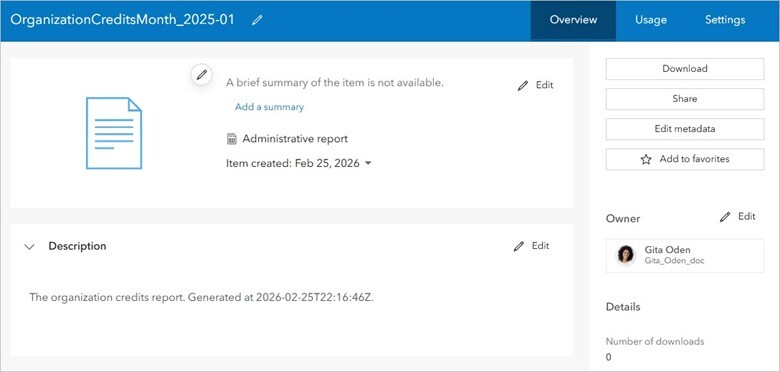Click the thumbnail edit pencil button

201,75
